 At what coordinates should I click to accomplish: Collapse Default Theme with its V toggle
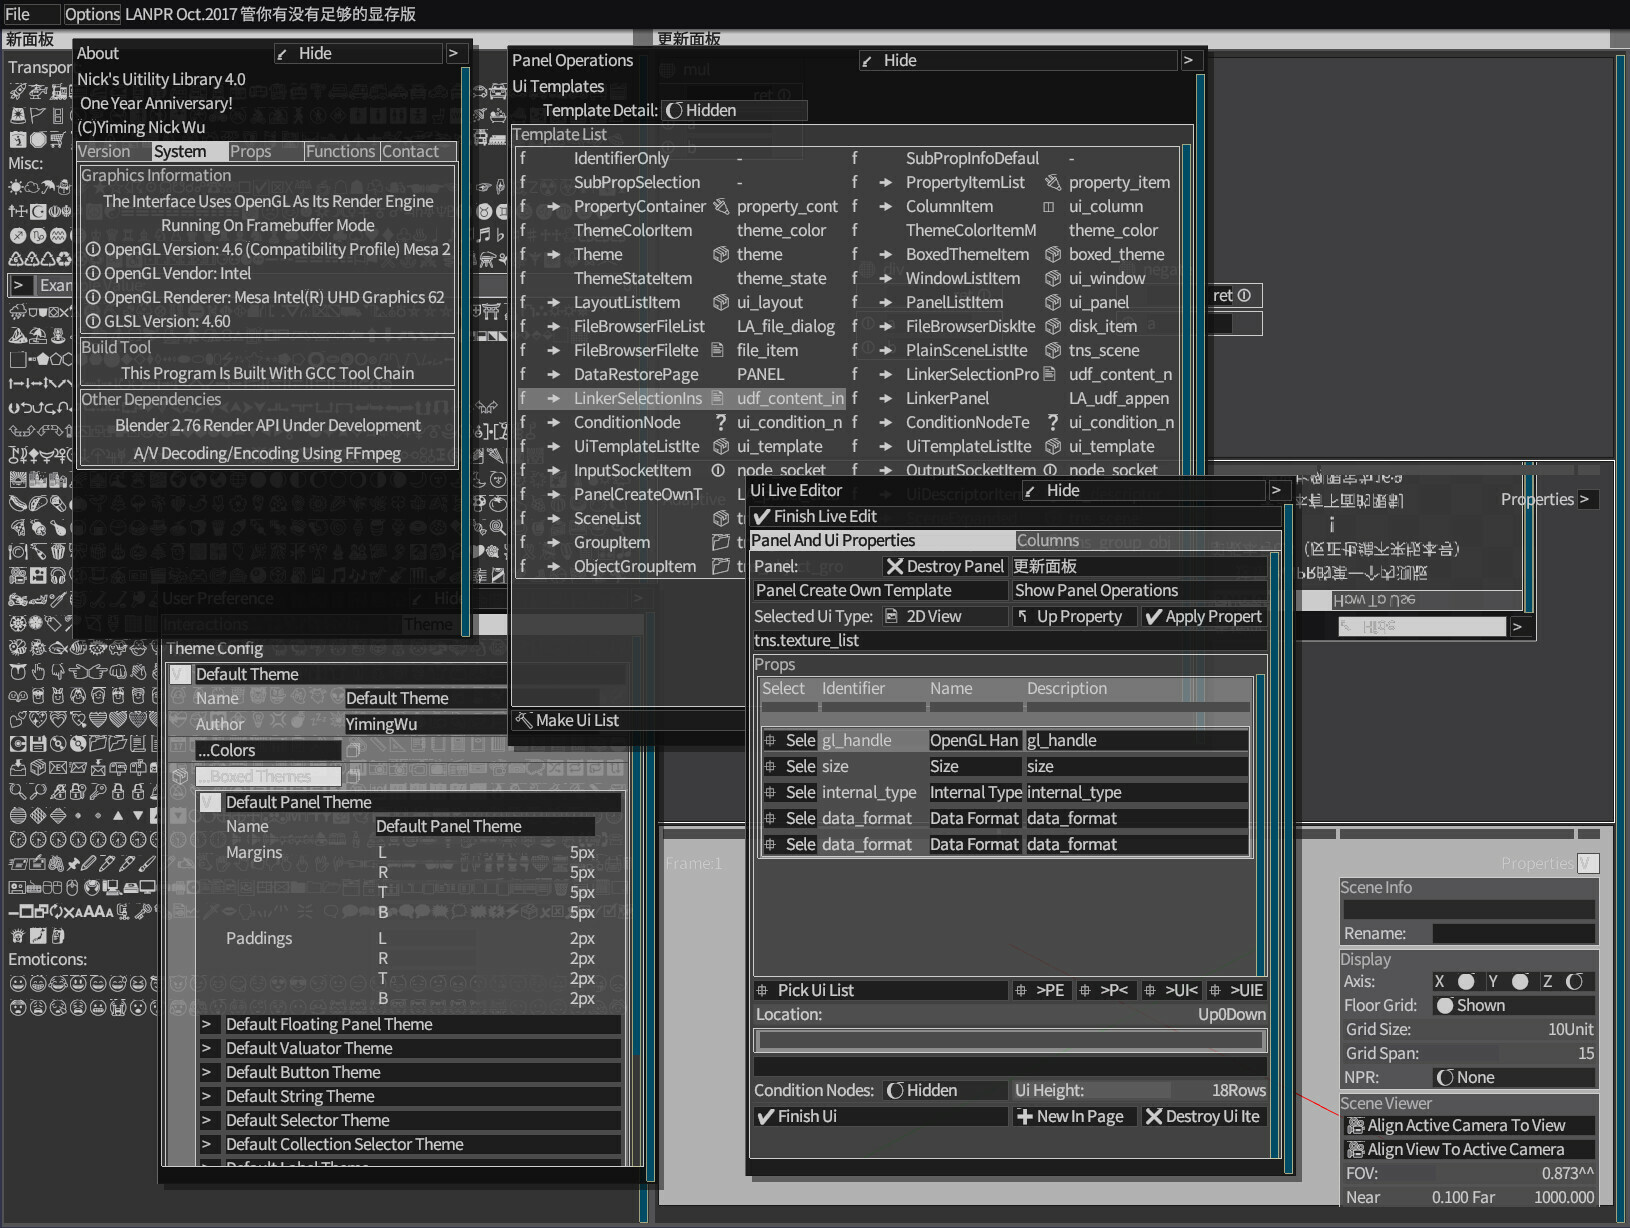[179, 674]
